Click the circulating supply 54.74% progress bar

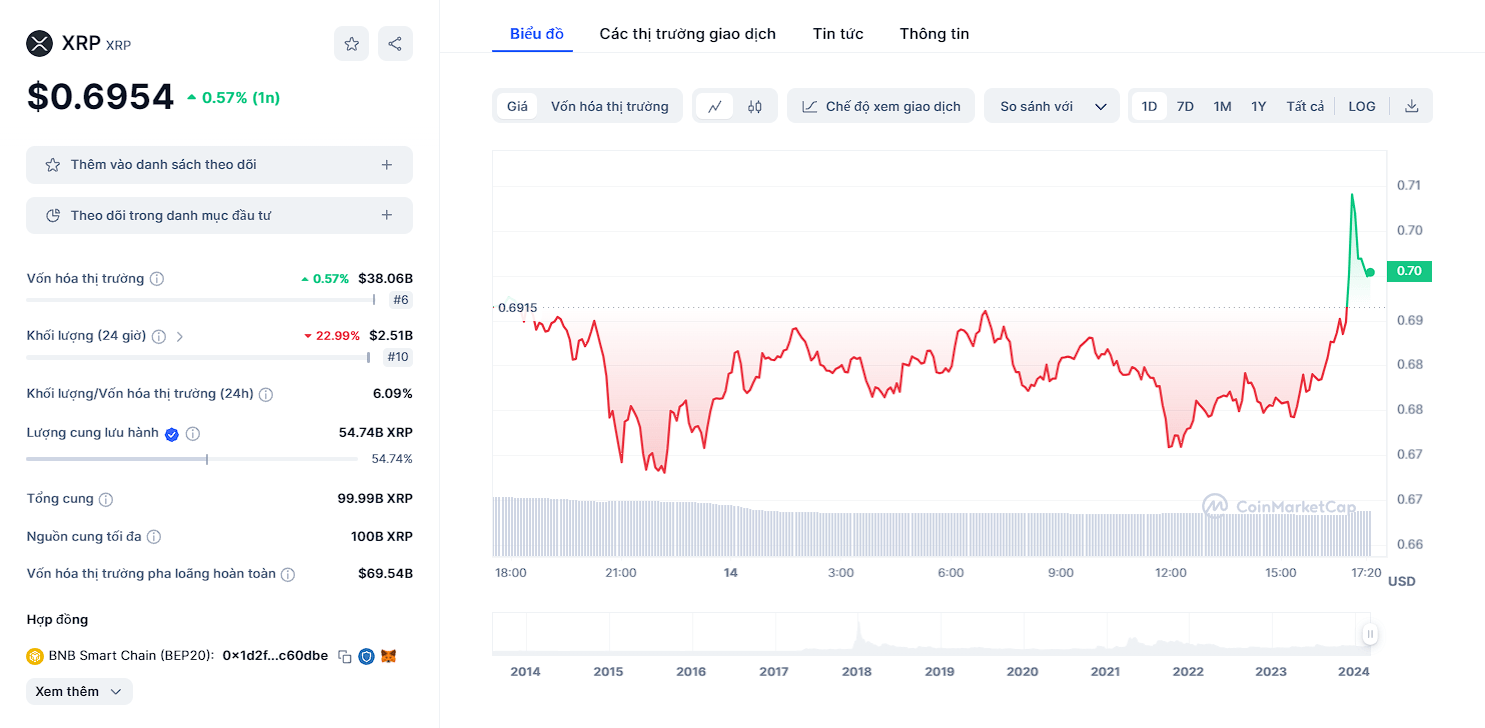[192, 459]
